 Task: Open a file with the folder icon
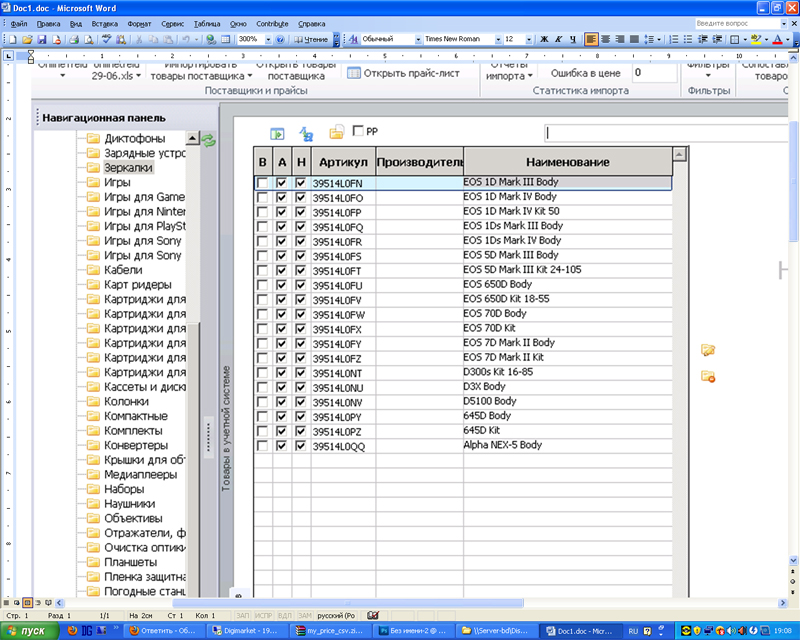point(27,39)
